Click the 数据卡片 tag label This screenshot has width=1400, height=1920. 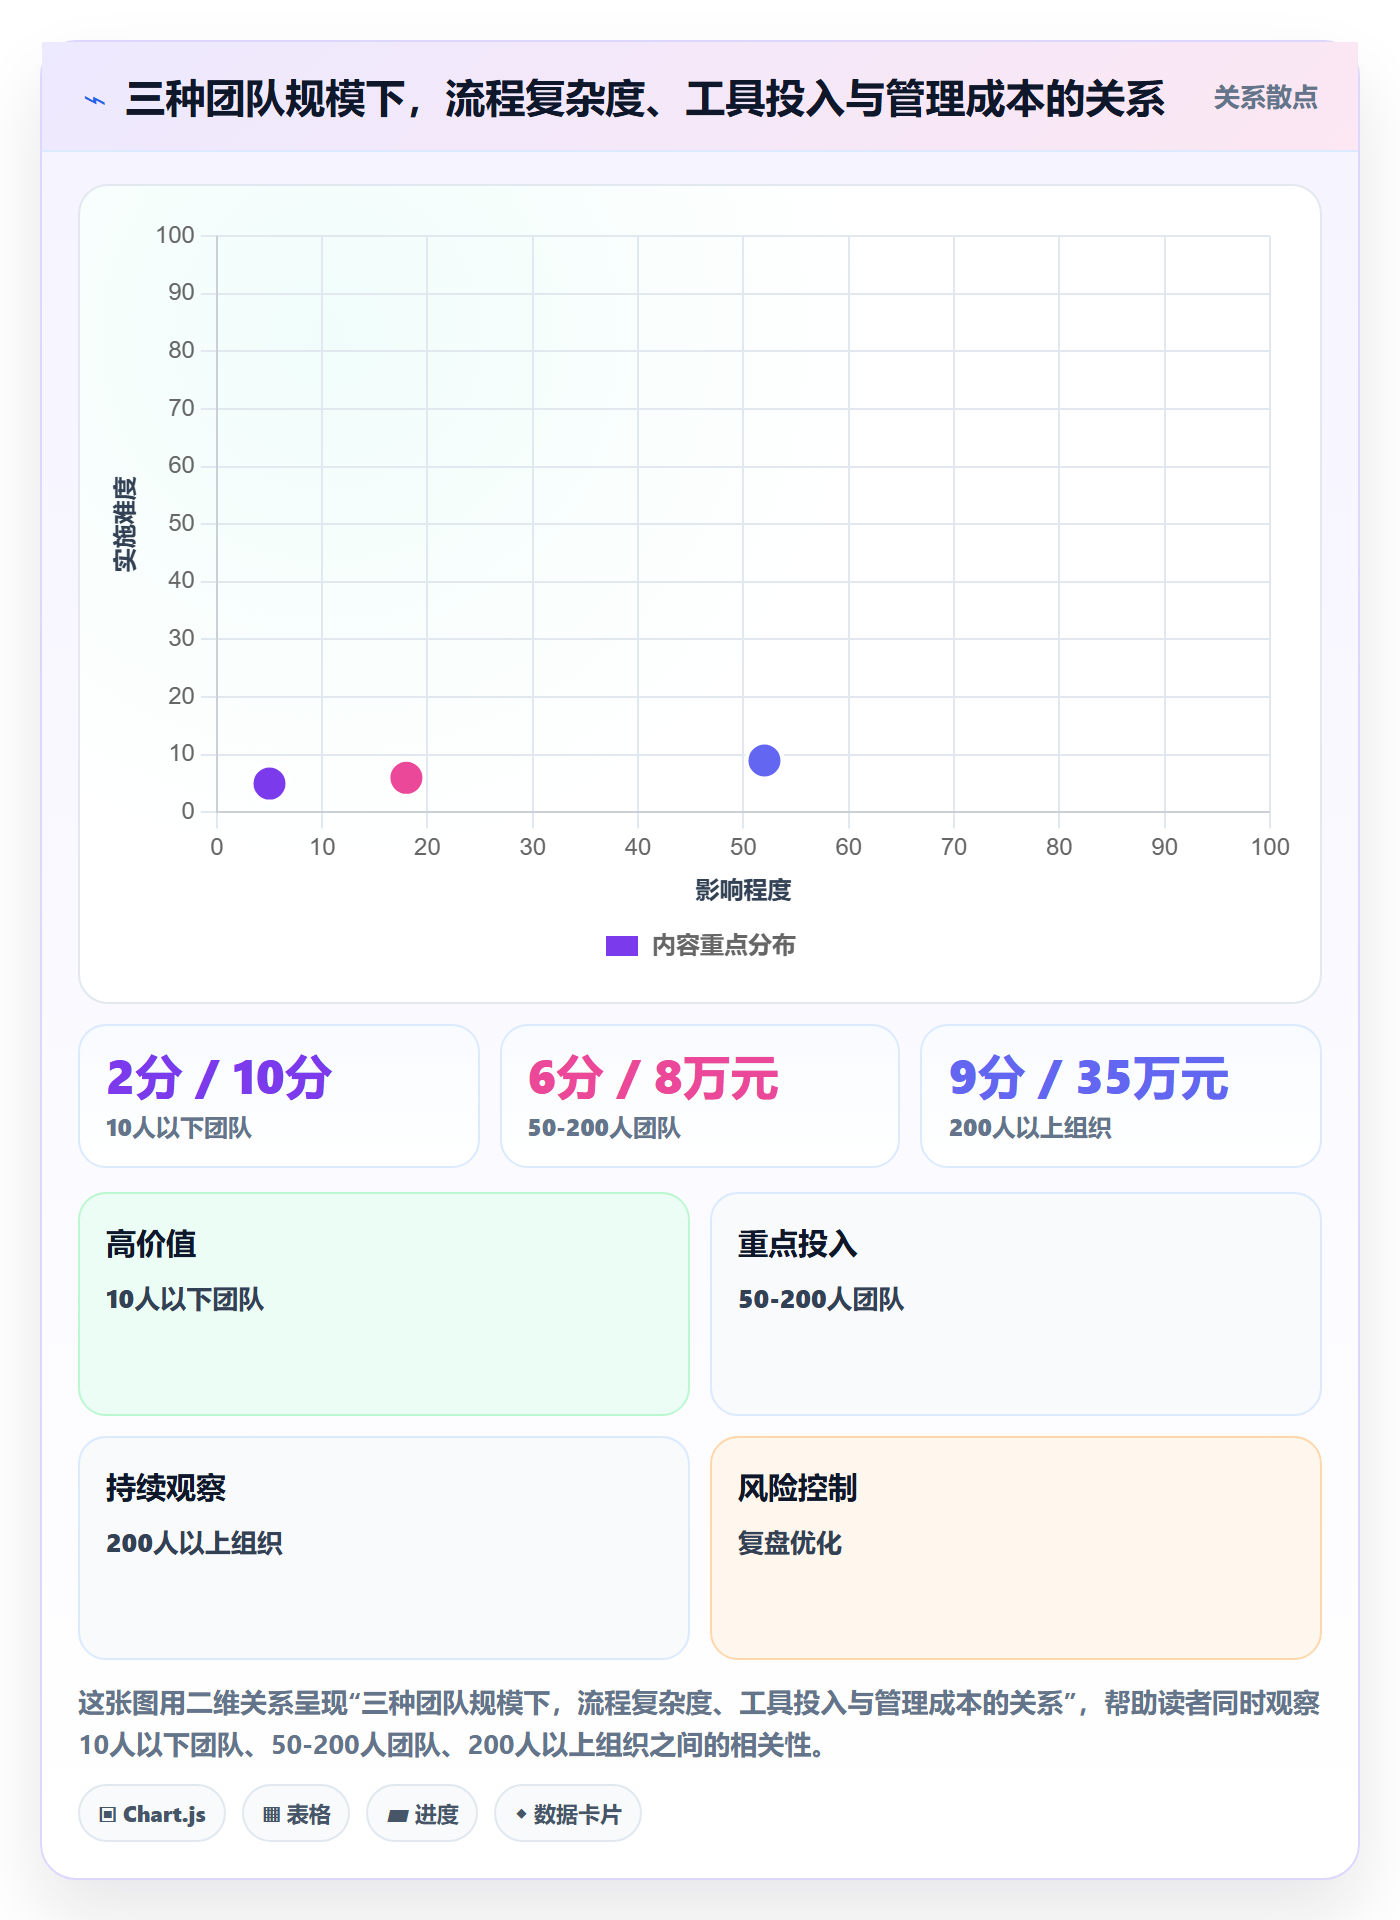tap(577, 1814)
